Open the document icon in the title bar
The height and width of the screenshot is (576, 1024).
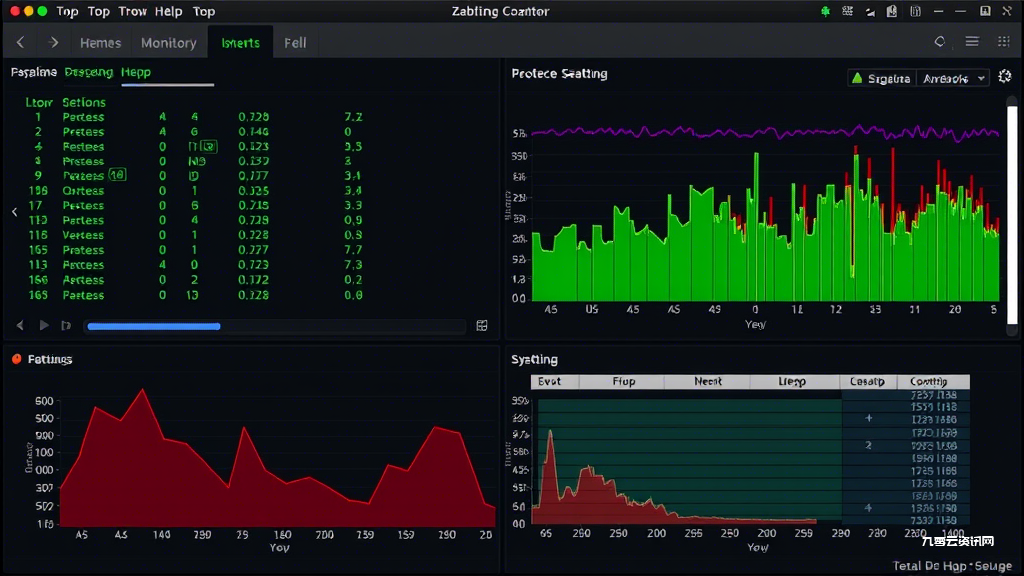point(892,11)
